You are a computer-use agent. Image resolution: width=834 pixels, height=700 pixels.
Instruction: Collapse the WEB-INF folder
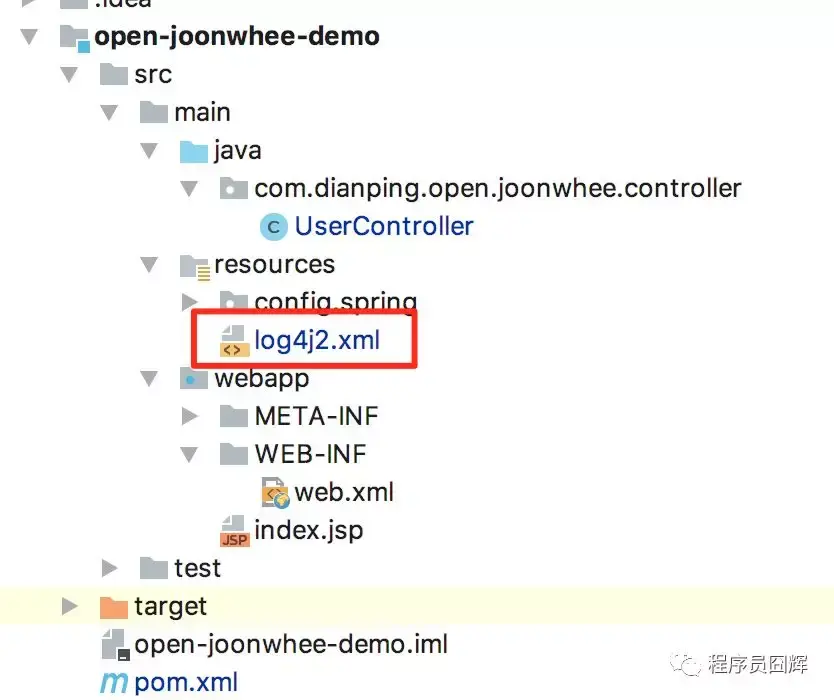[189, 454]
